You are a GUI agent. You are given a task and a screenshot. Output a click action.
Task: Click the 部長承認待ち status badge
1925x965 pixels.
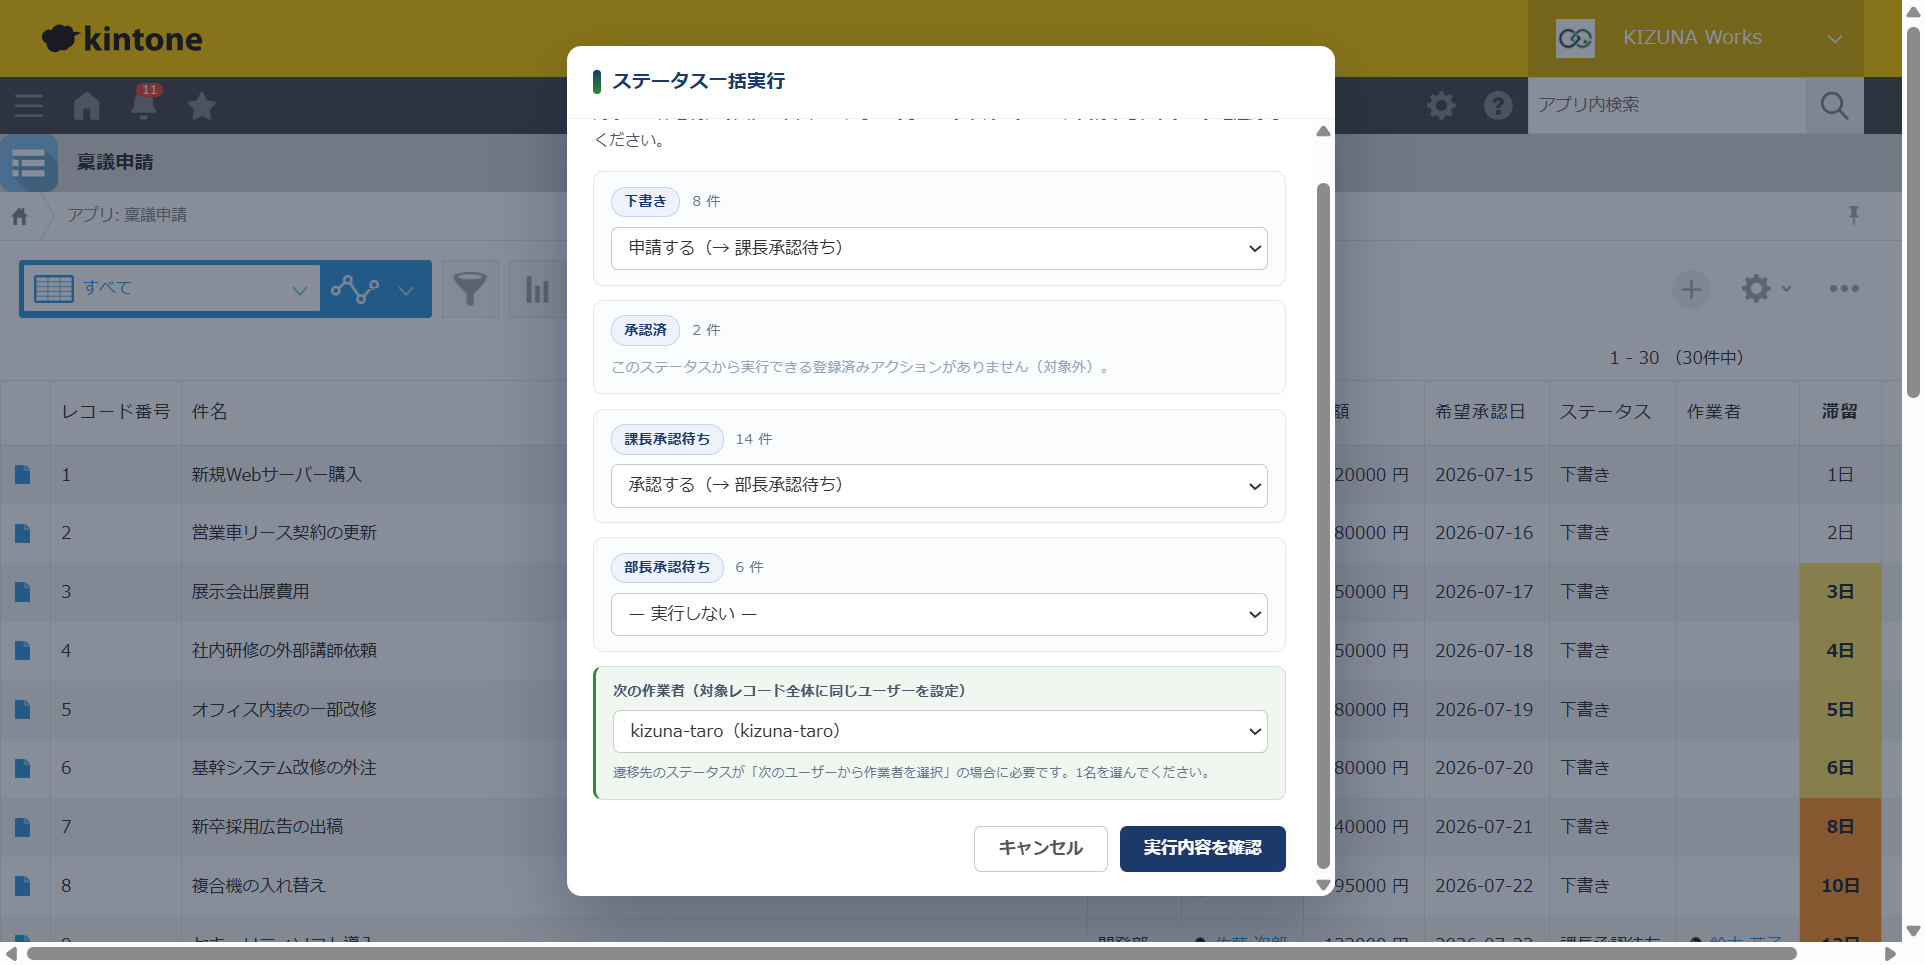[667, 568]
